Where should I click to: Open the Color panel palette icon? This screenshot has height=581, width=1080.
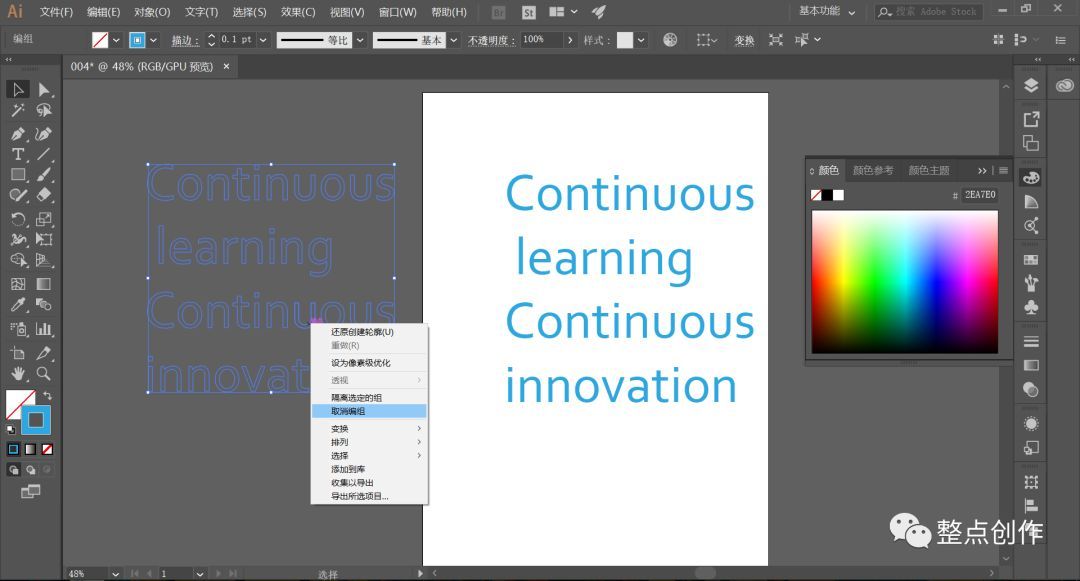[x=1031, y=178]
